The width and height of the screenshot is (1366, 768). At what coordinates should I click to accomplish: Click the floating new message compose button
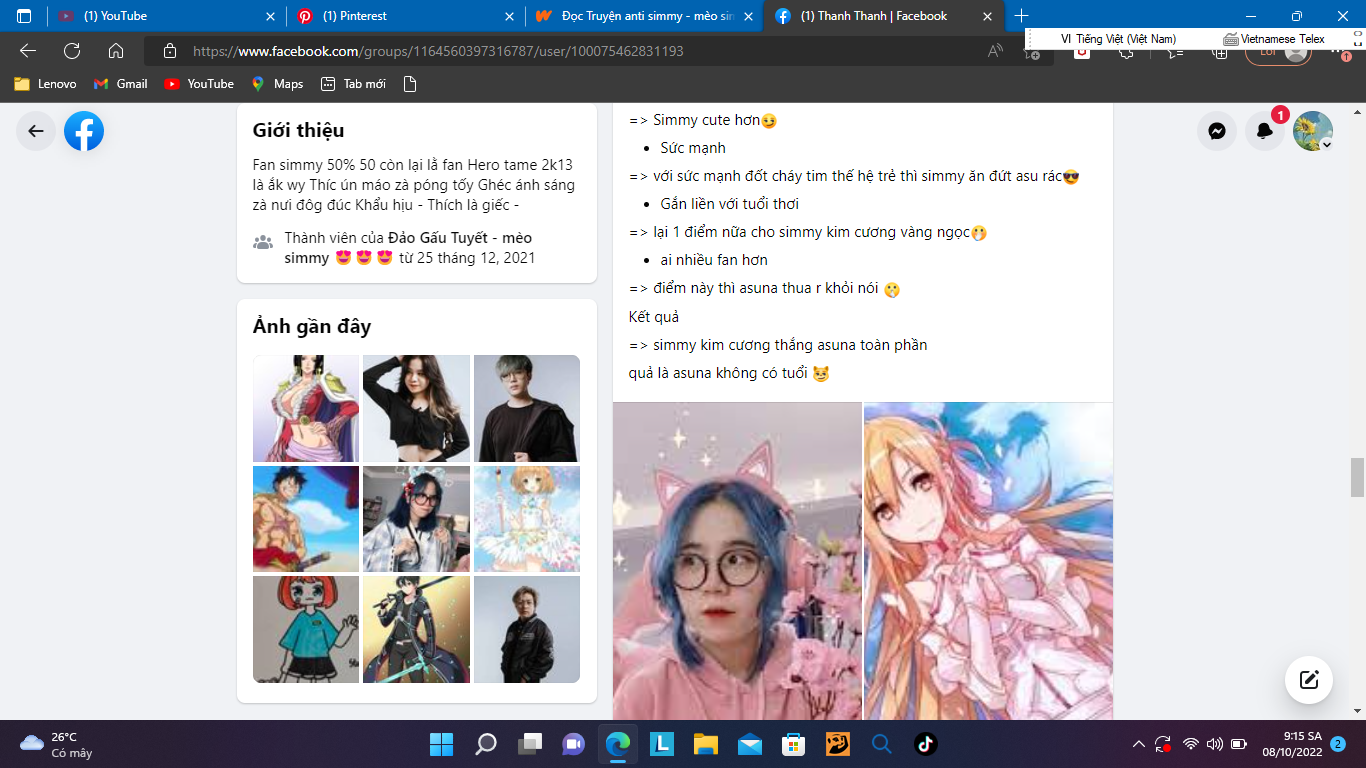(x=1309, y=680)
